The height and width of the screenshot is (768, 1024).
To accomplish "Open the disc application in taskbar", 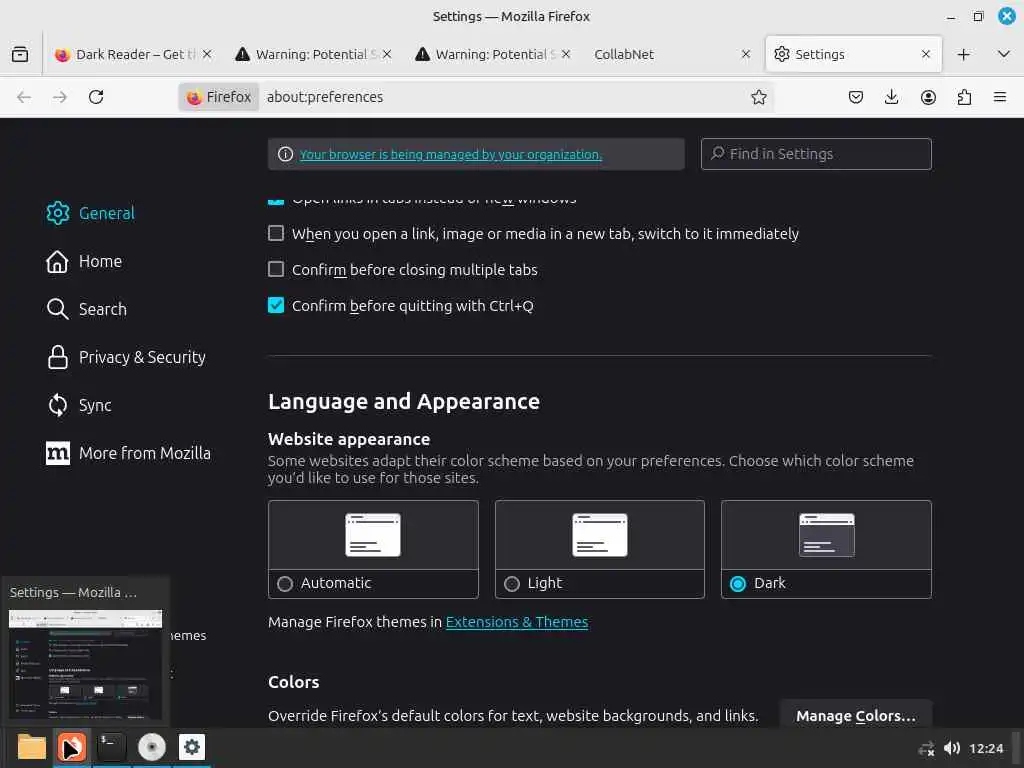I will click(152, 747).
